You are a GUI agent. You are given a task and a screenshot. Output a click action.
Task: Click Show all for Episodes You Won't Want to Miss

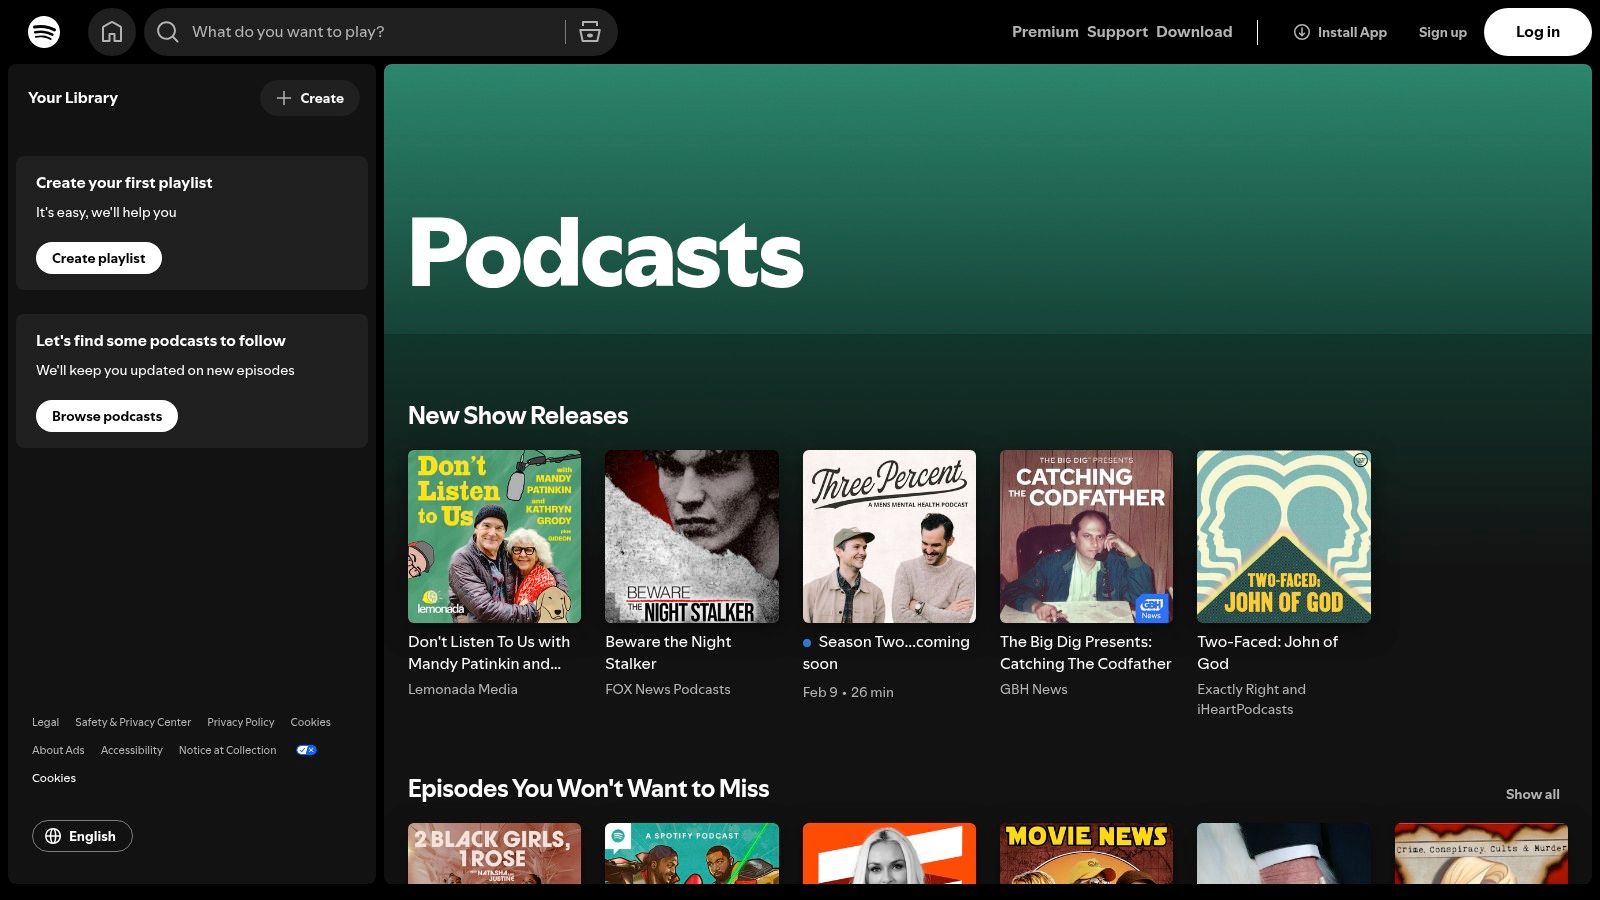(1532, 793)
